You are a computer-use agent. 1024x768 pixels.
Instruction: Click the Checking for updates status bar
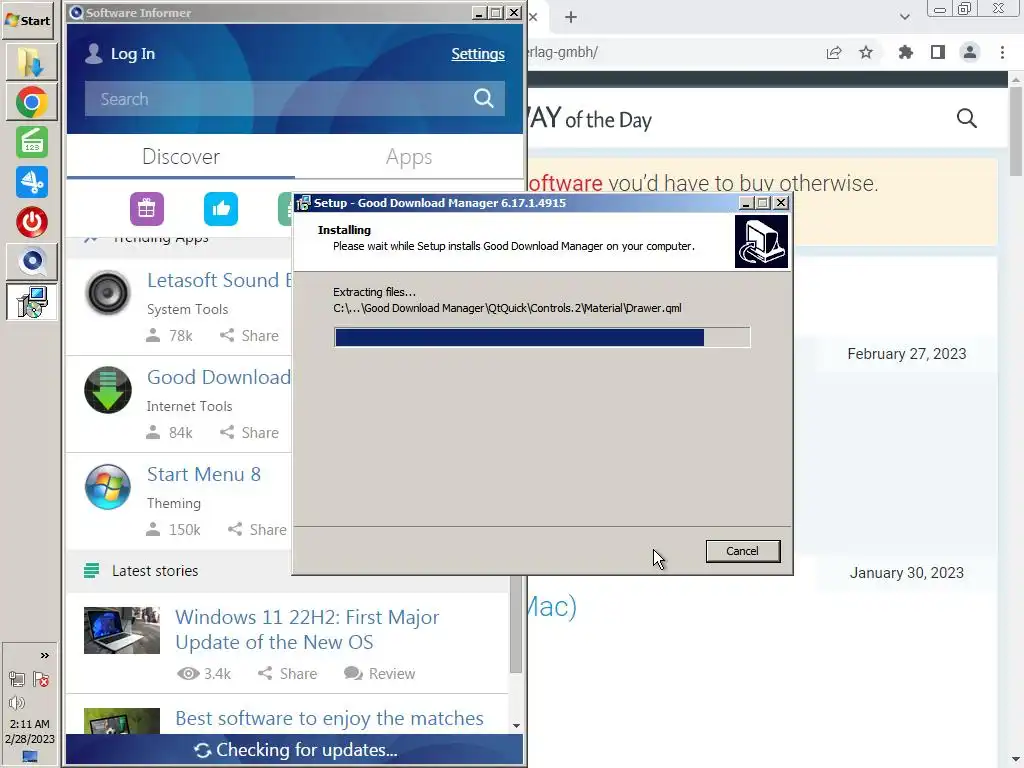tap(295, 750)
